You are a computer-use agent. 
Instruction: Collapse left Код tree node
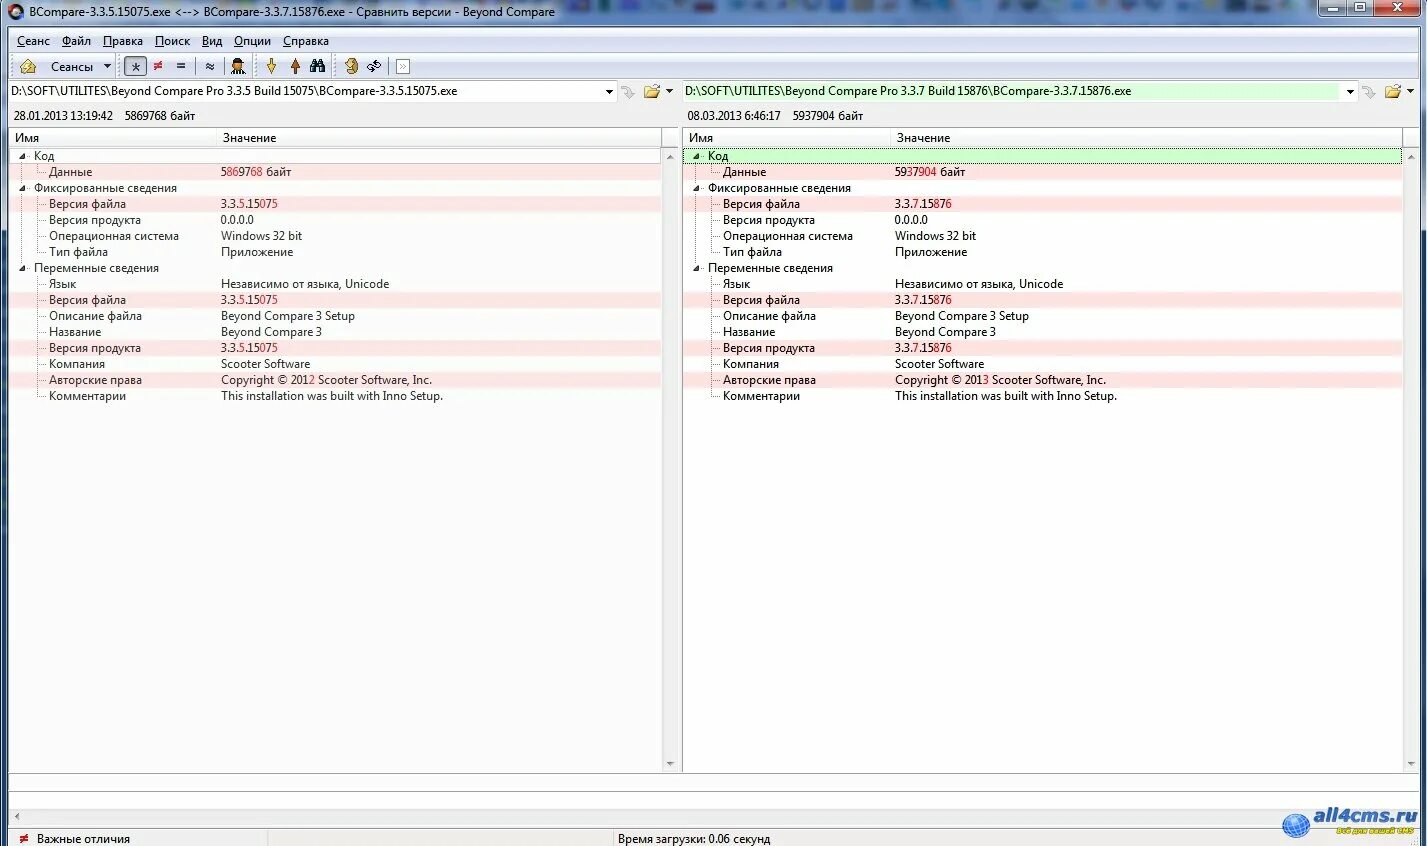pos(23,156)
